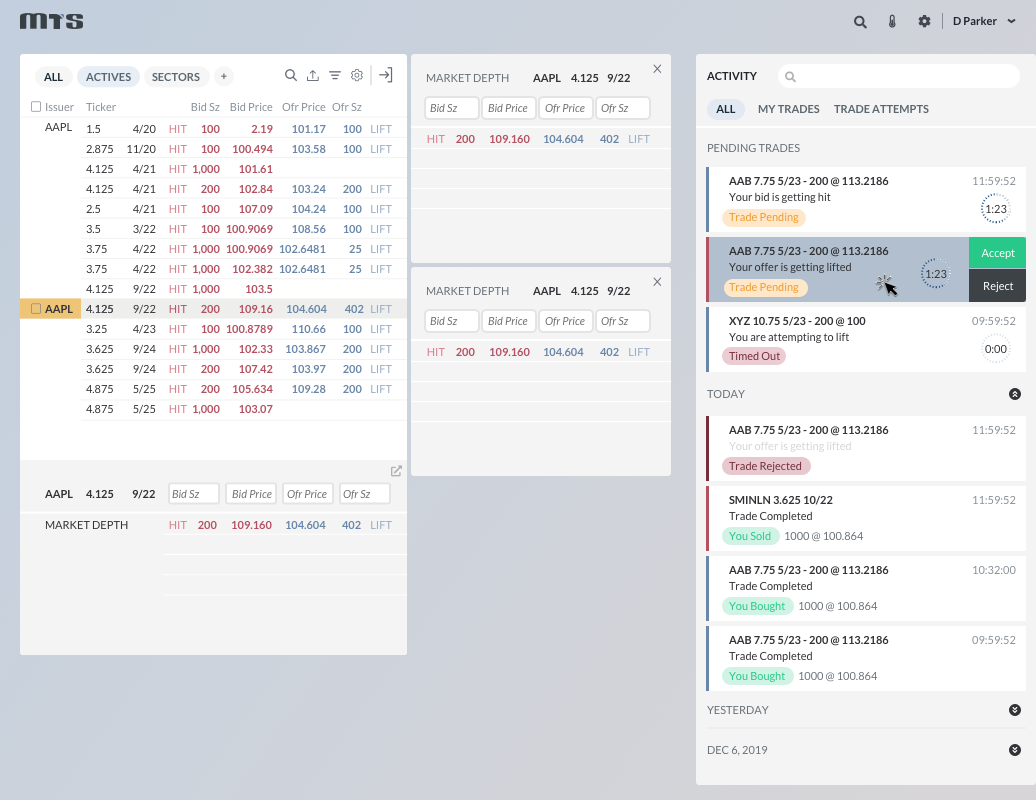Select the SECTORS watchlist tab
The image size is (1036, 800).
point(176,77)
